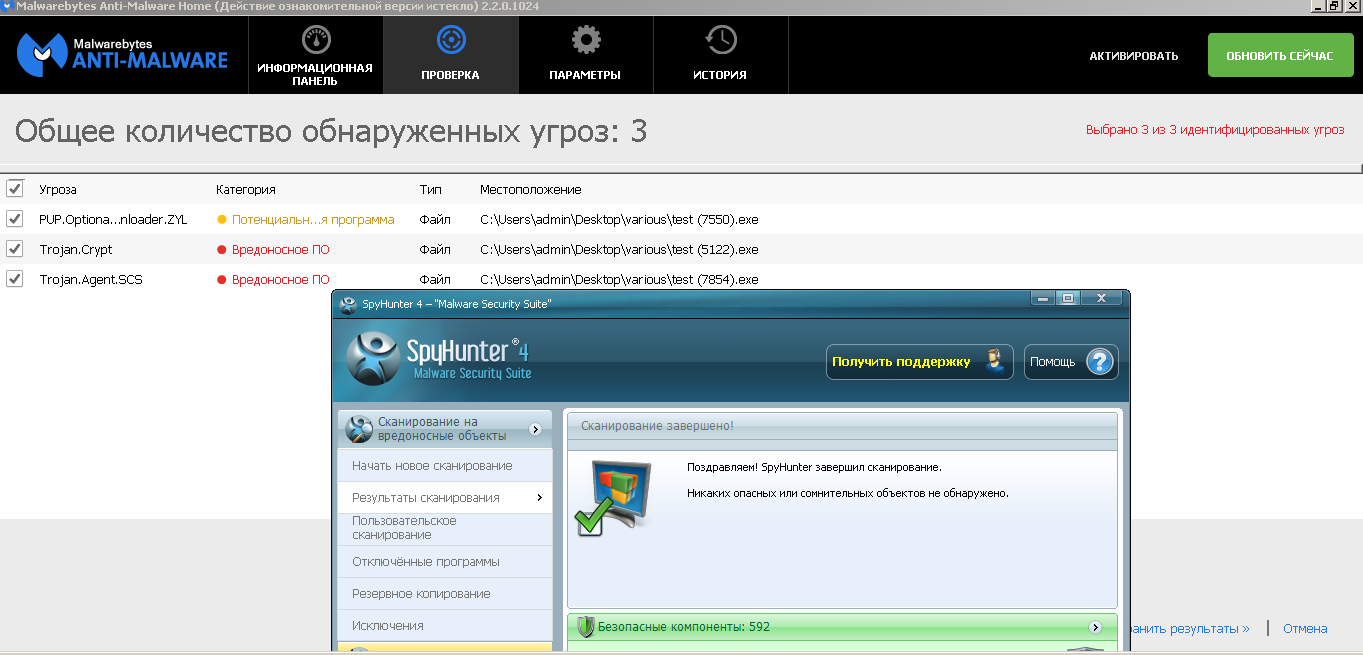Maximize the SpyHunter window
Image resolution: width=1363 pixels, height=655 pixels.
1067,298
